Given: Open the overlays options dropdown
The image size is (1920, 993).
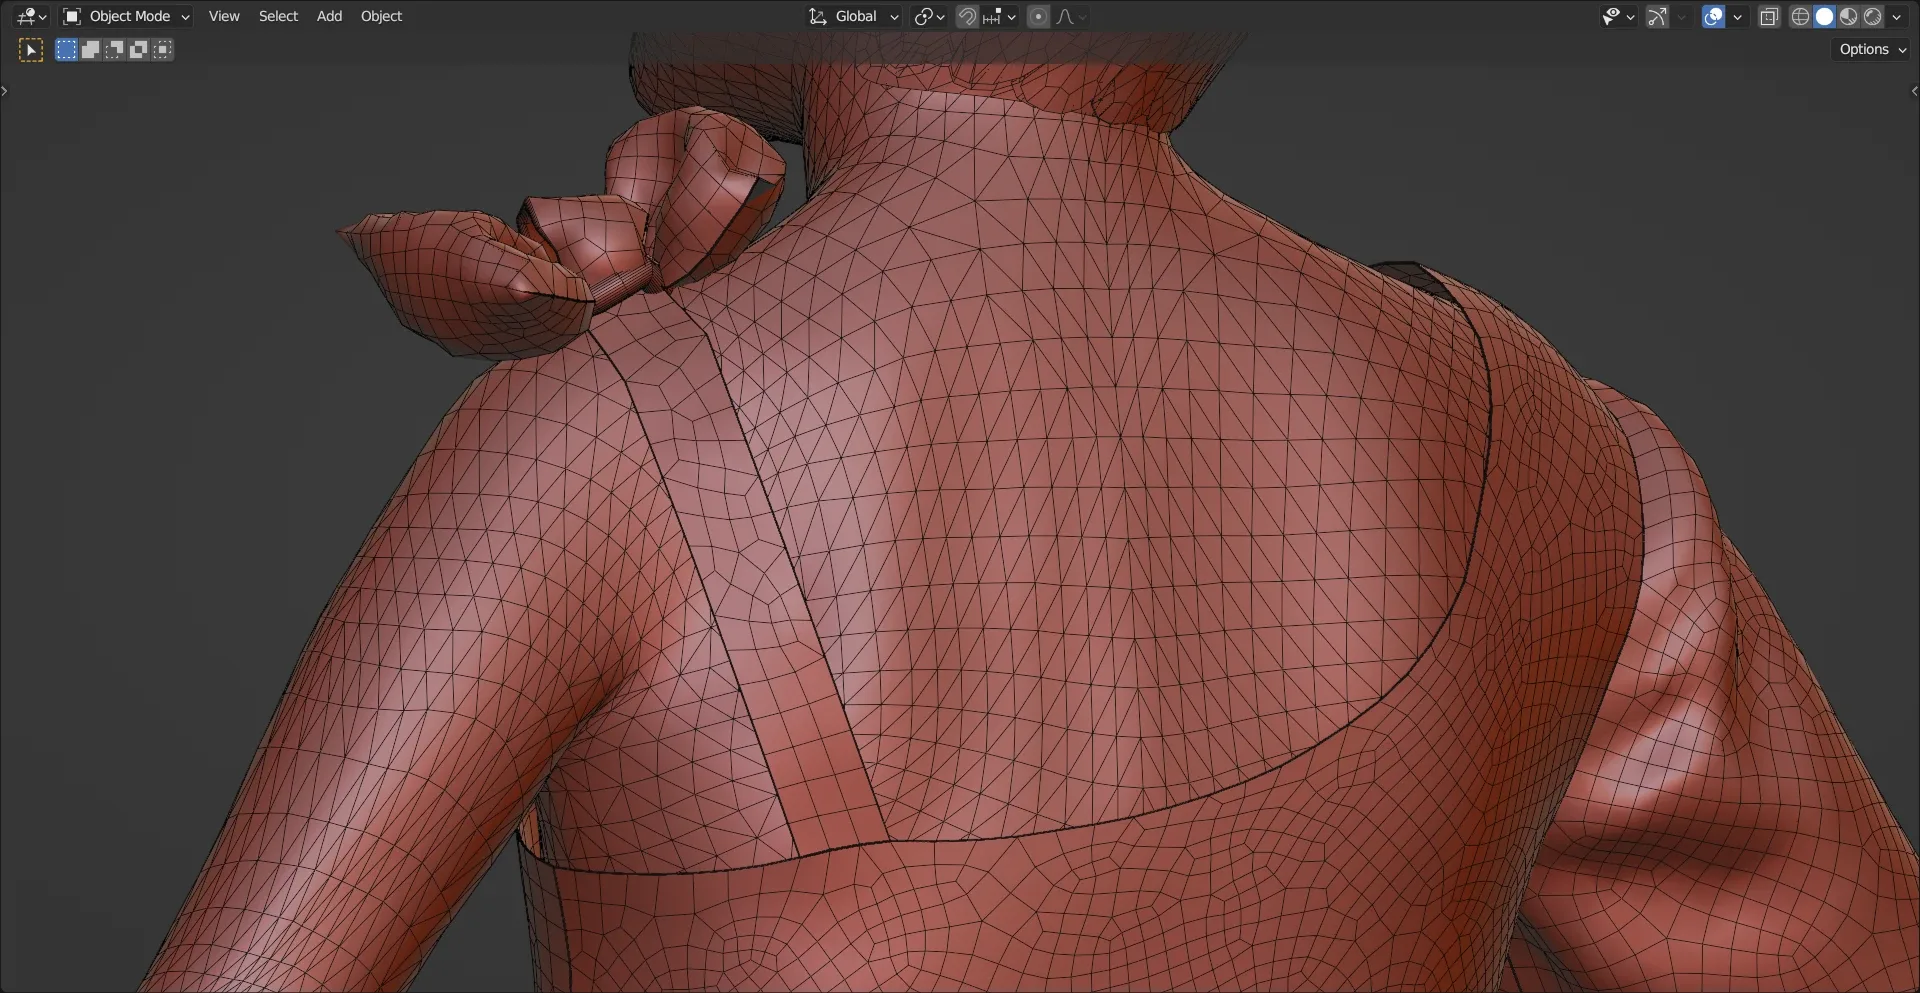Looking at the screenshot, I should click(x=1737, y=16).
